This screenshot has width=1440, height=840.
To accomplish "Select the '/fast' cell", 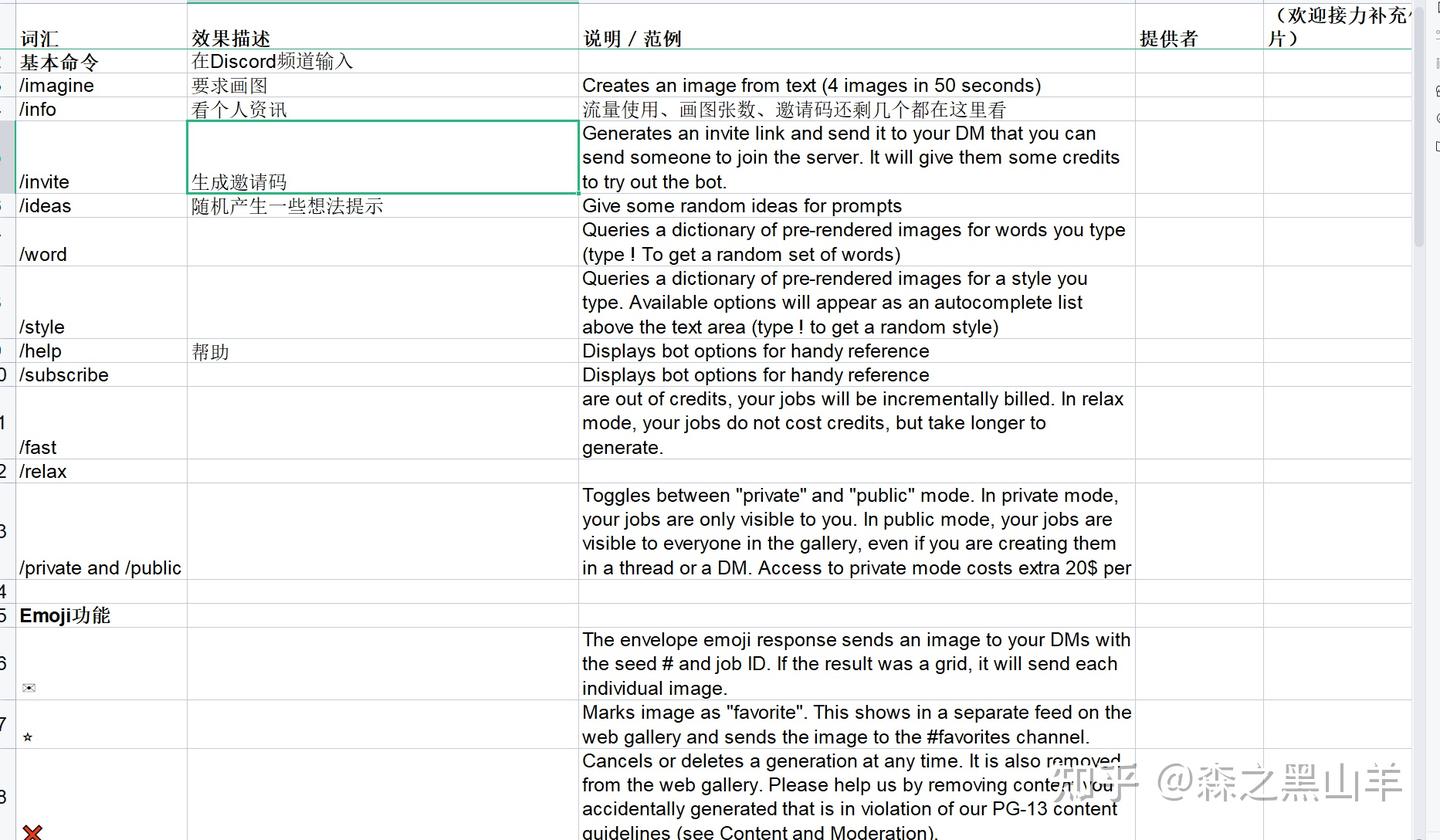I will [102, 423].
